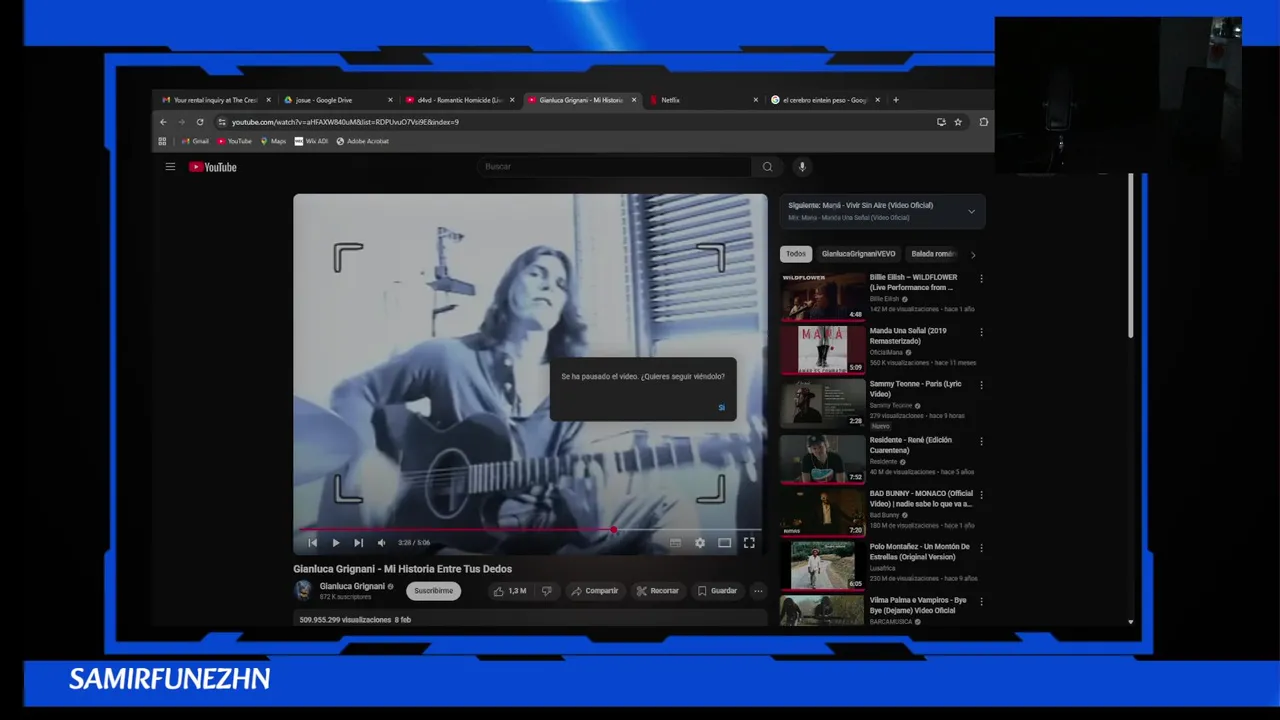Open Gmail bookmark
This screenshot has width=1280, height=720.
(x=195, y=141)
